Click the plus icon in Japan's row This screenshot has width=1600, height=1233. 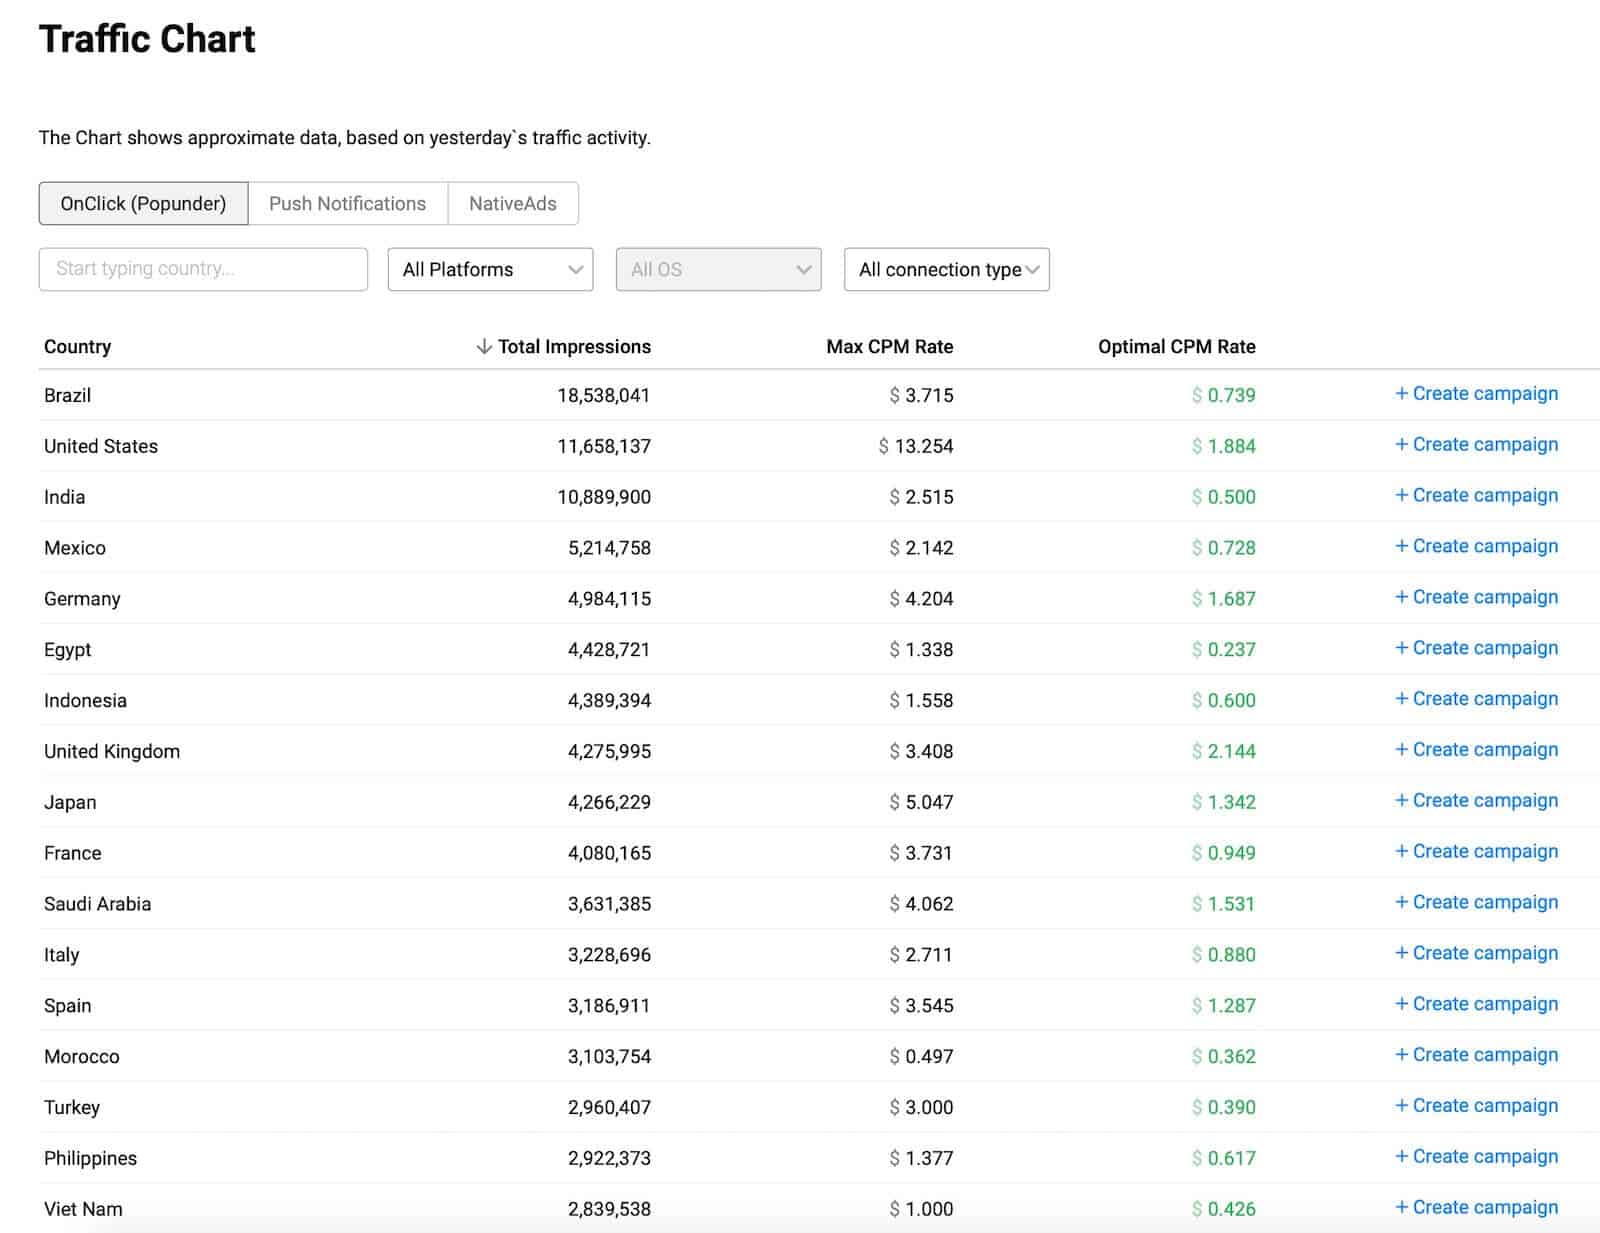pos(1401,801)
